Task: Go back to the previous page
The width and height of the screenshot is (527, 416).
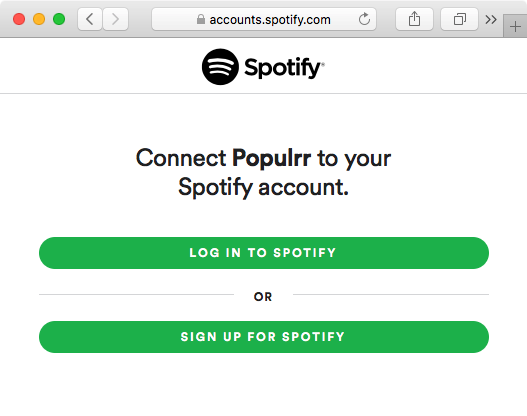Action: [x=90, y=19]
